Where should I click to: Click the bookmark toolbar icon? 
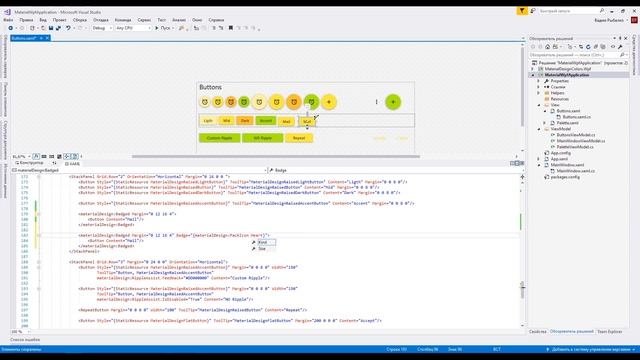click(231, 28)
